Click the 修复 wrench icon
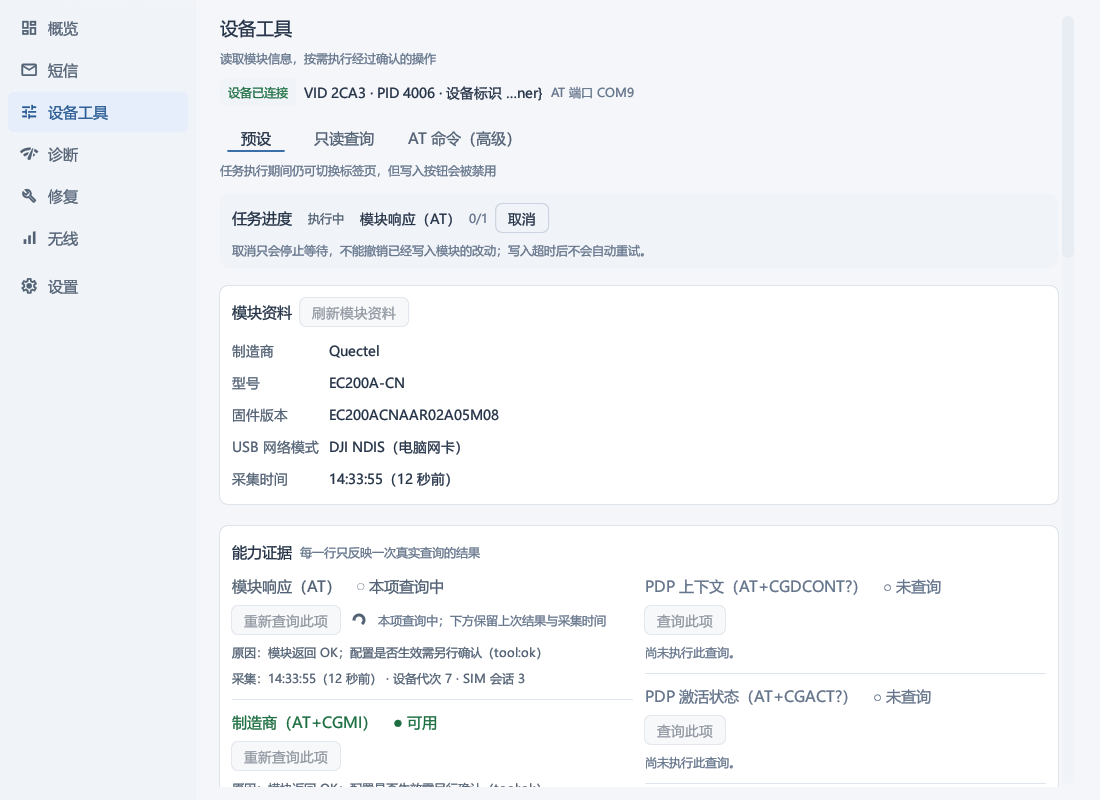1100x800 pixels. (x=29, y=196)
